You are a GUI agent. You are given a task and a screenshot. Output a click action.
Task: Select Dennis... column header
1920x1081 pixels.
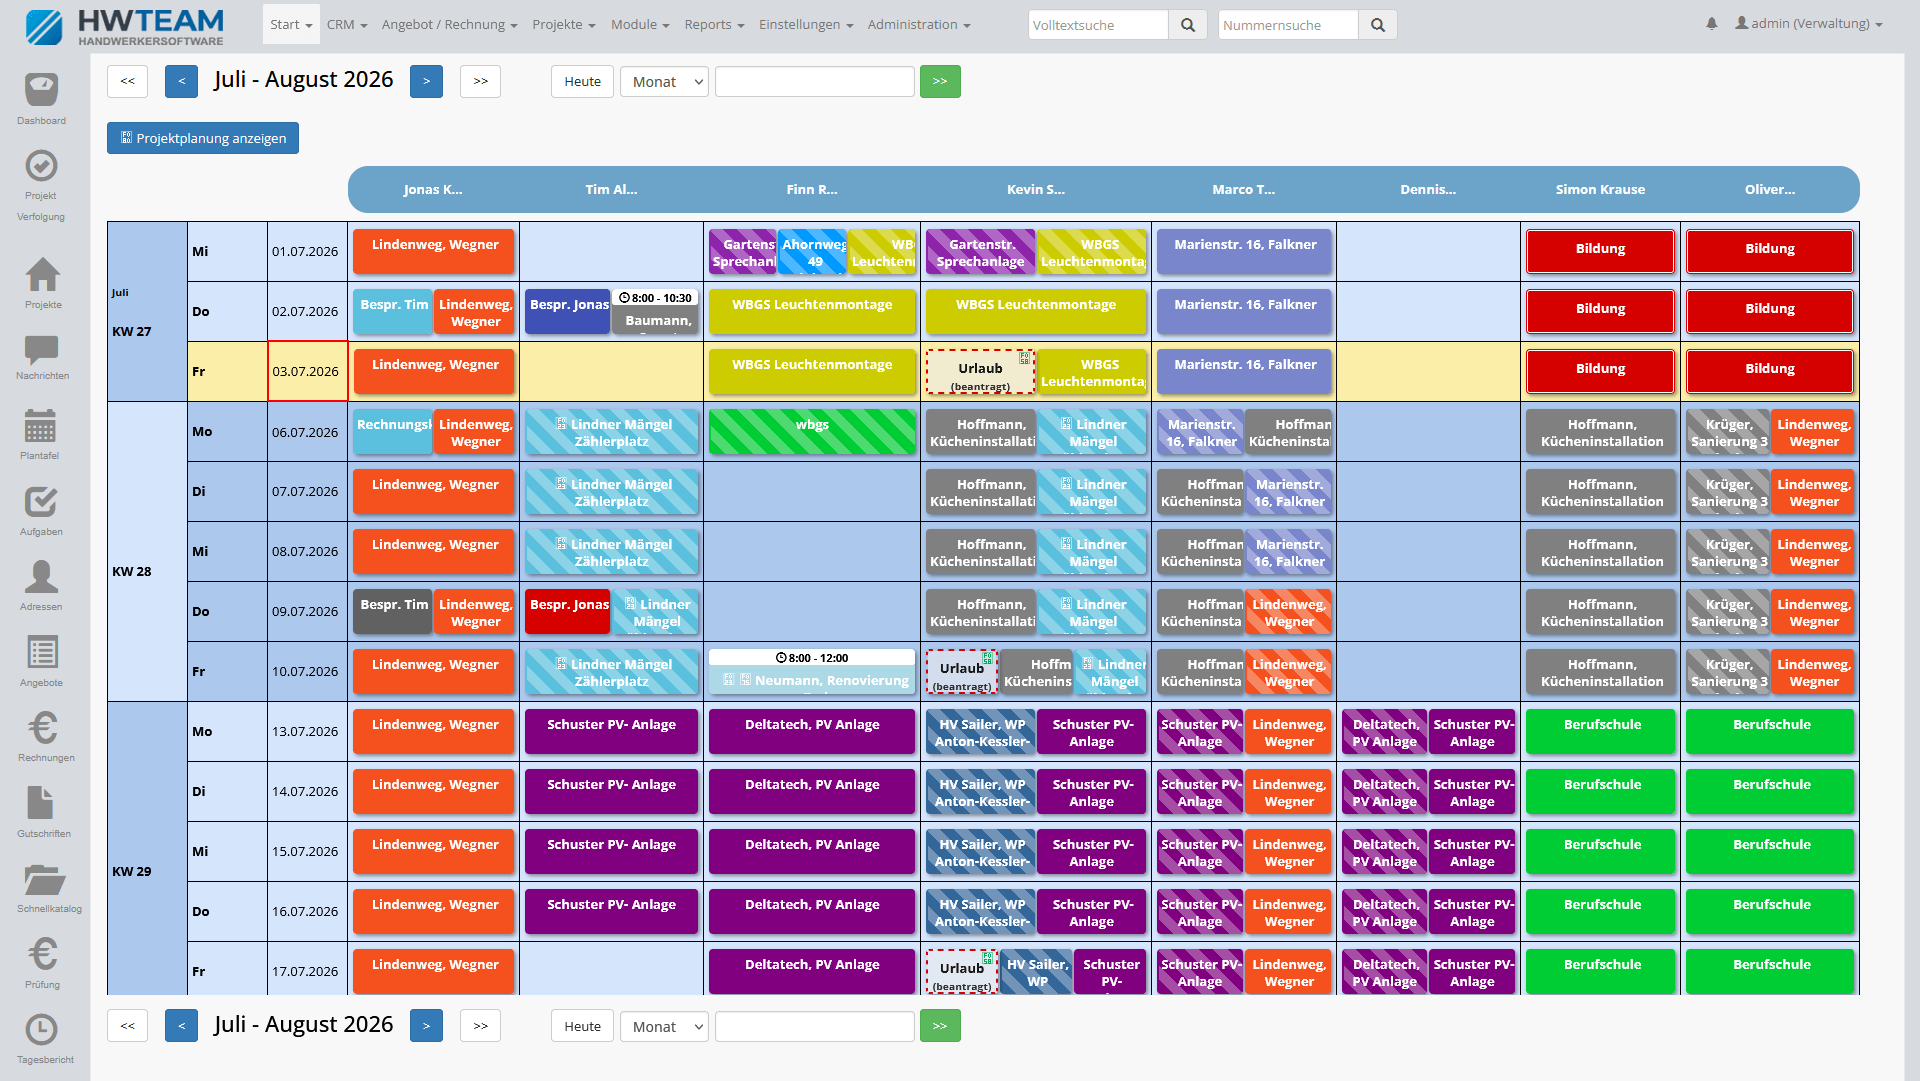pos(1428,190)
